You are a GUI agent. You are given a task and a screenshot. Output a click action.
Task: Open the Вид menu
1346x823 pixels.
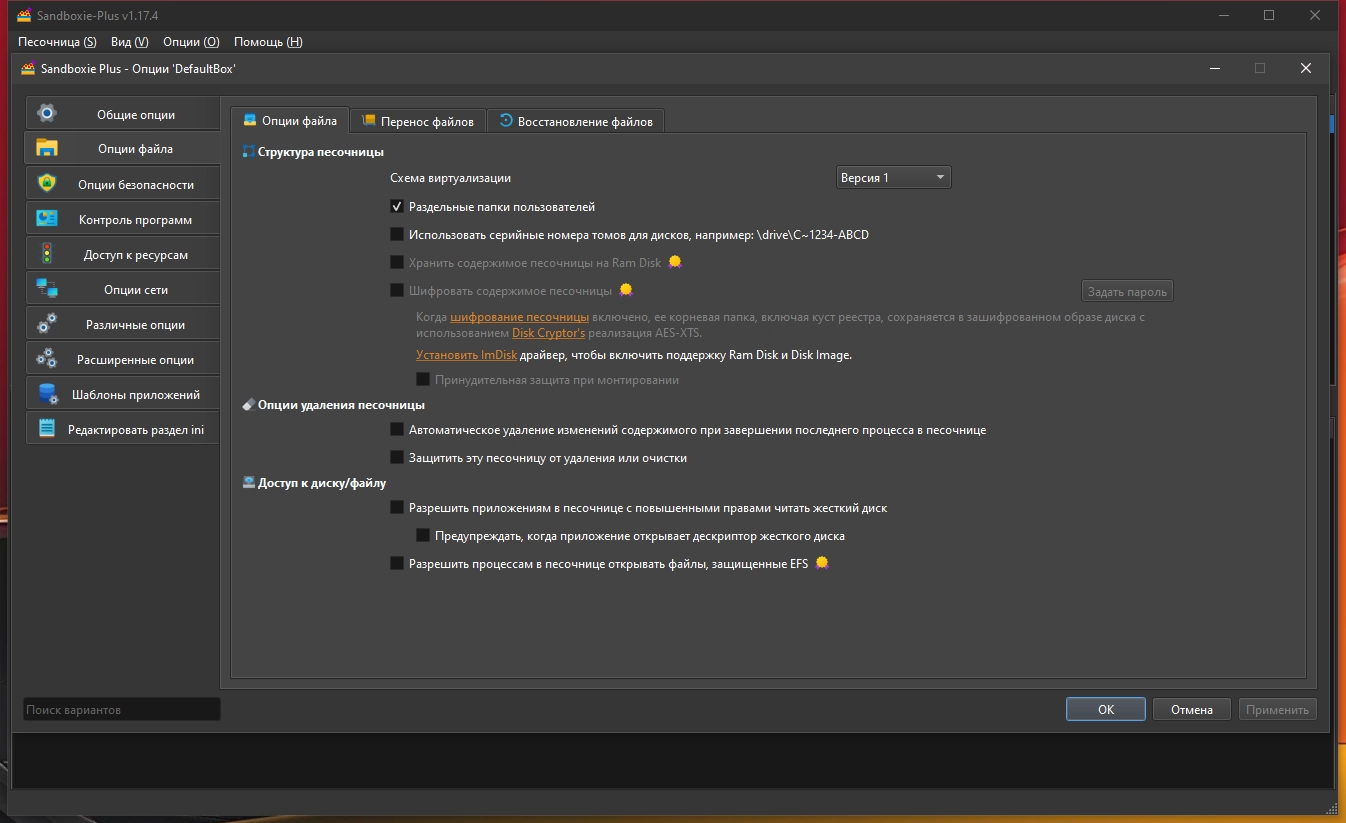point(130,42)
